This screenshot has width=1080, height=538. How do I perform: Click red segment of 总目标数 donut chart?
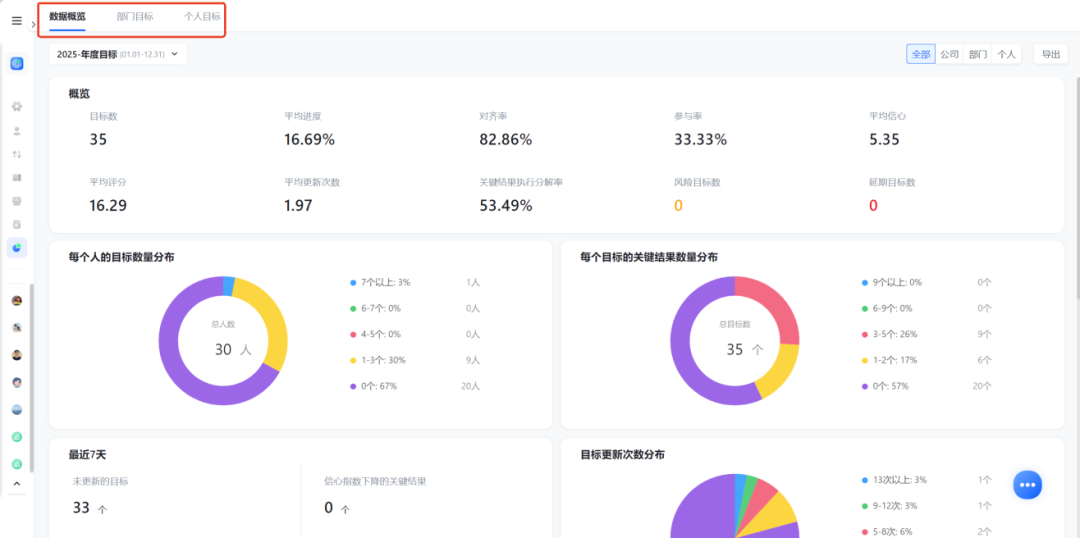click(x=777, y=300)
